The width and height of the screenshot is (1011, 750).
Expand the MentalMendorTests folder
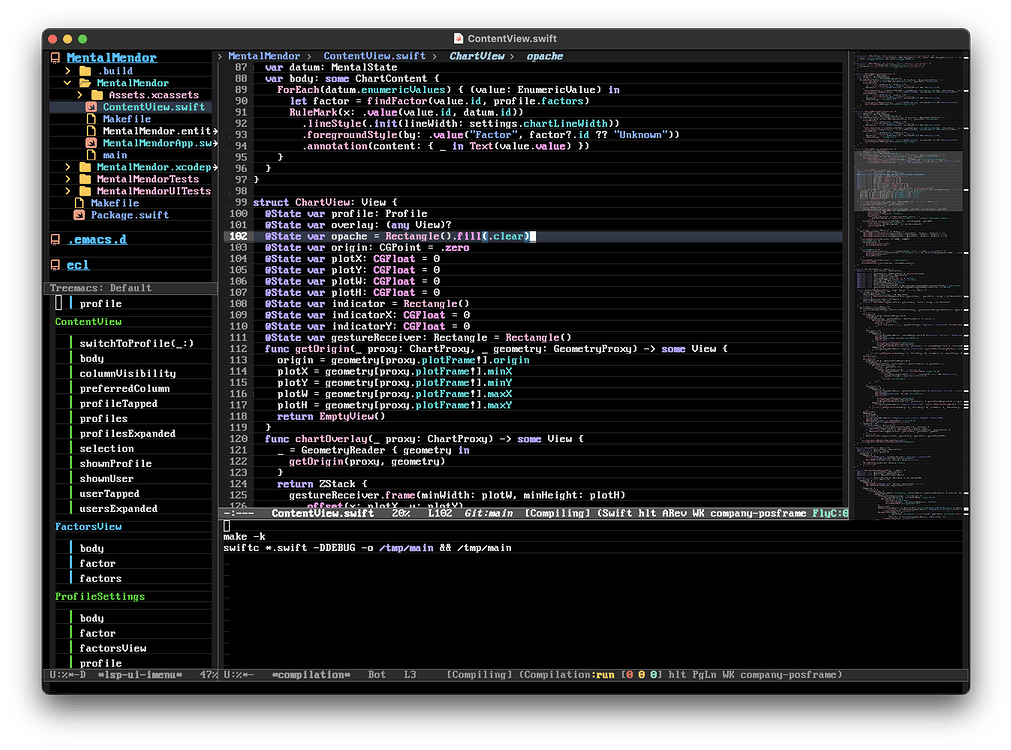tap(67, 179)
